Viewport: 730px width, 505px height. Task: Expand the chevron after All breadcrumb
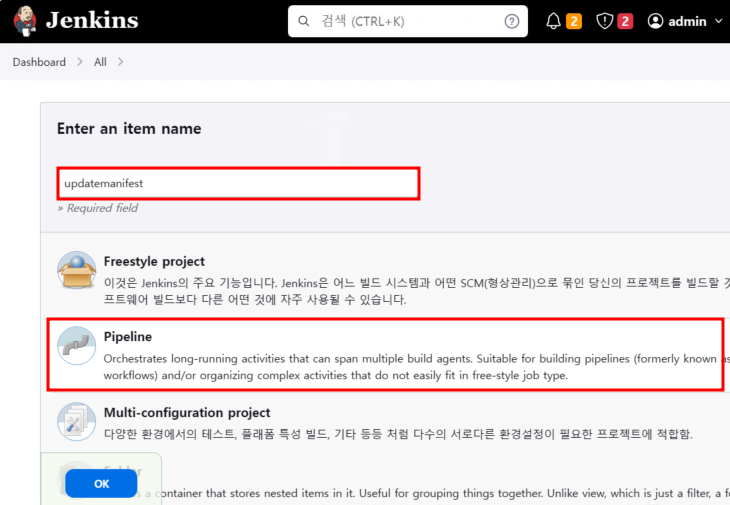coord(121,62)
